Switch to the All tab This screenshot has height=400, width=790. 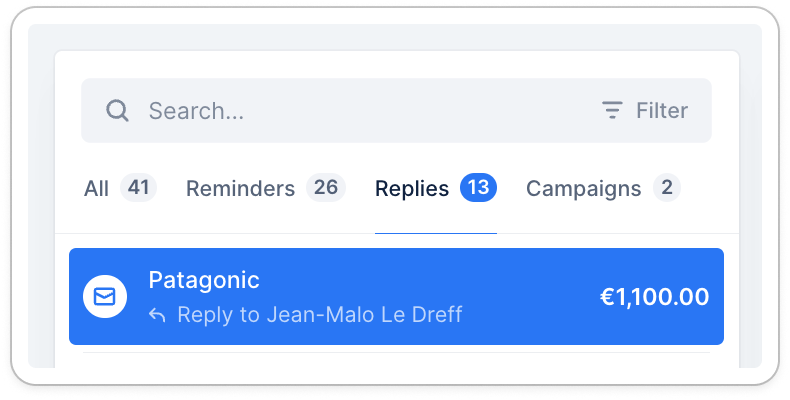[97, 188]
